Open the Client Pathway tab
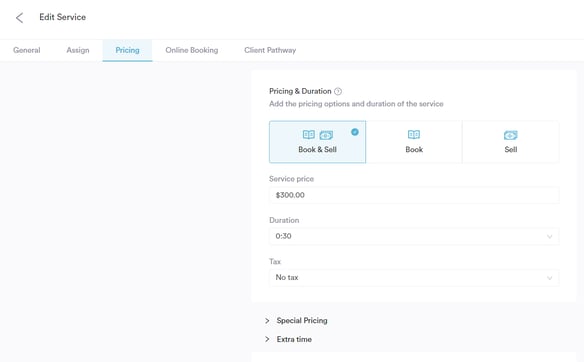Viewport: 584px width, 362px height. (270, 50)
